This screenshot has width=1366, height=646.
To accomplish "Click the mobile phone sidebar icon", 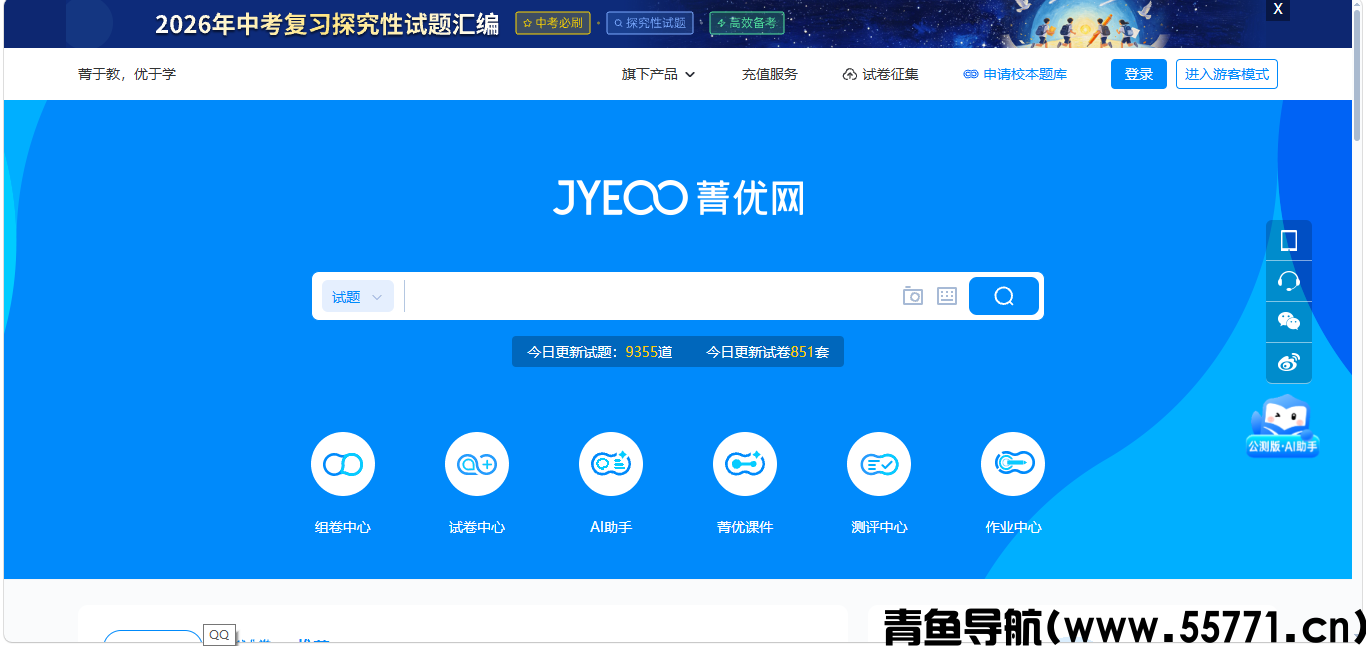I will pos(1289,240).
